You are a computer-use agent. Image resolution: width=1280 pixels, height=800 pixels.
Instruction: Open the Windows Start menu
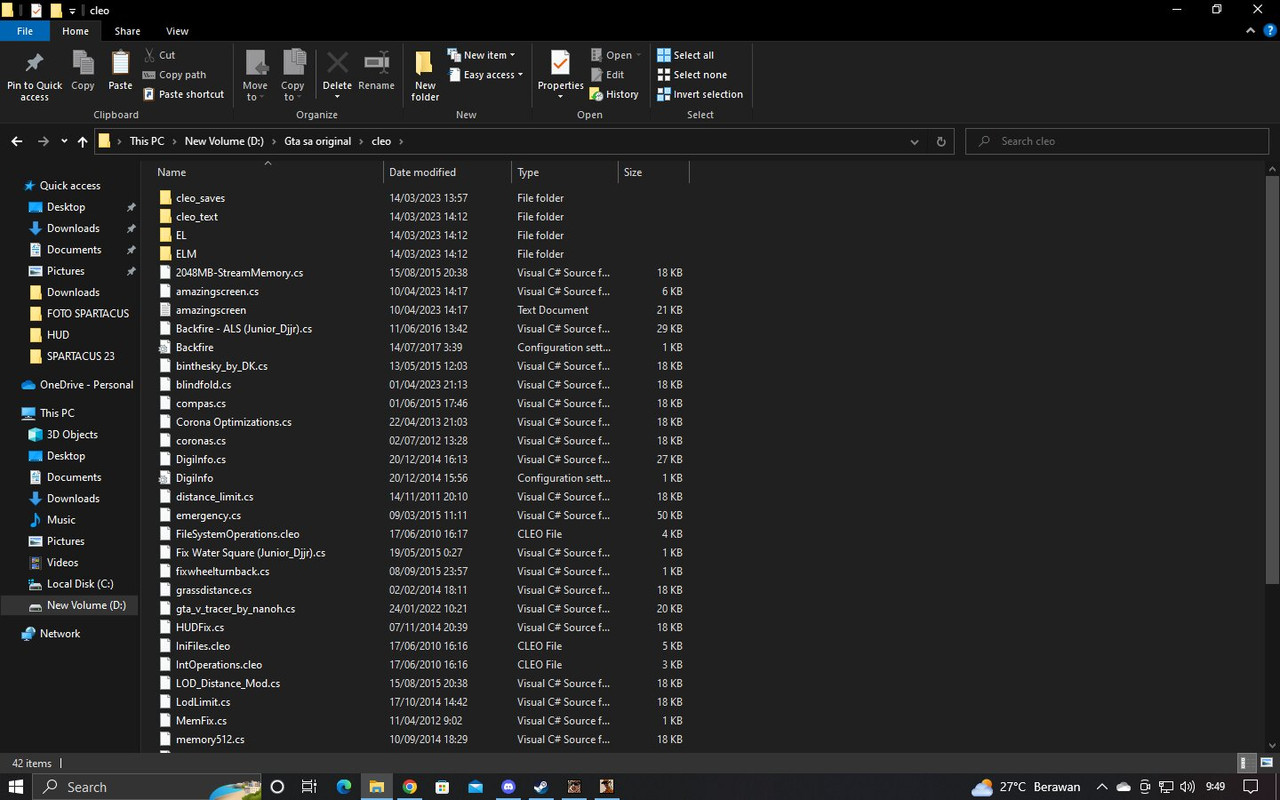coord(16,787)
